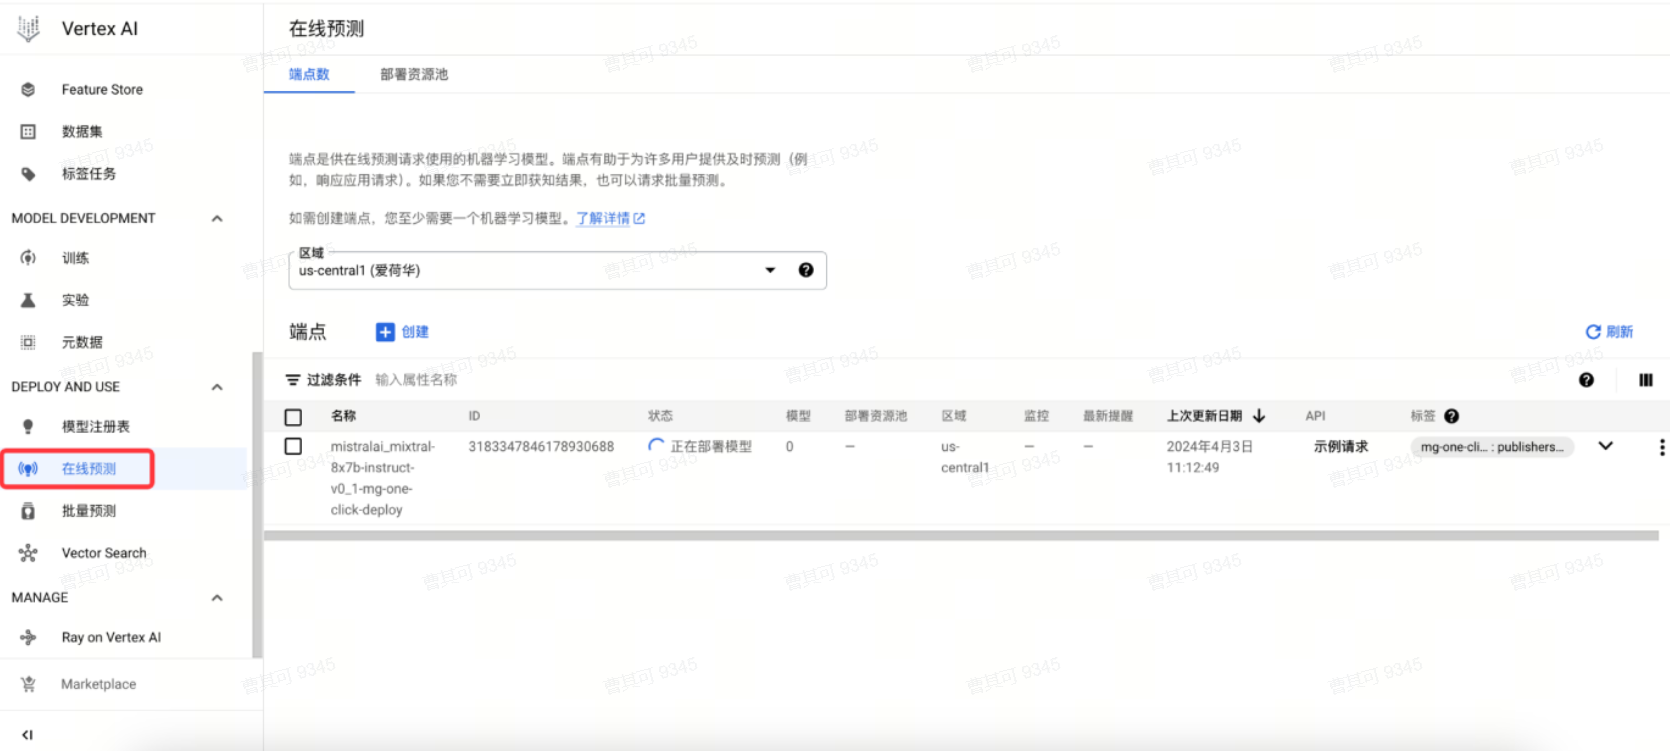Image resolution: width=1670 pixels, height=751 pixels.
Task: Check the mistralai_mixtral endpoint row checkbox
Action: pos(293,447)
